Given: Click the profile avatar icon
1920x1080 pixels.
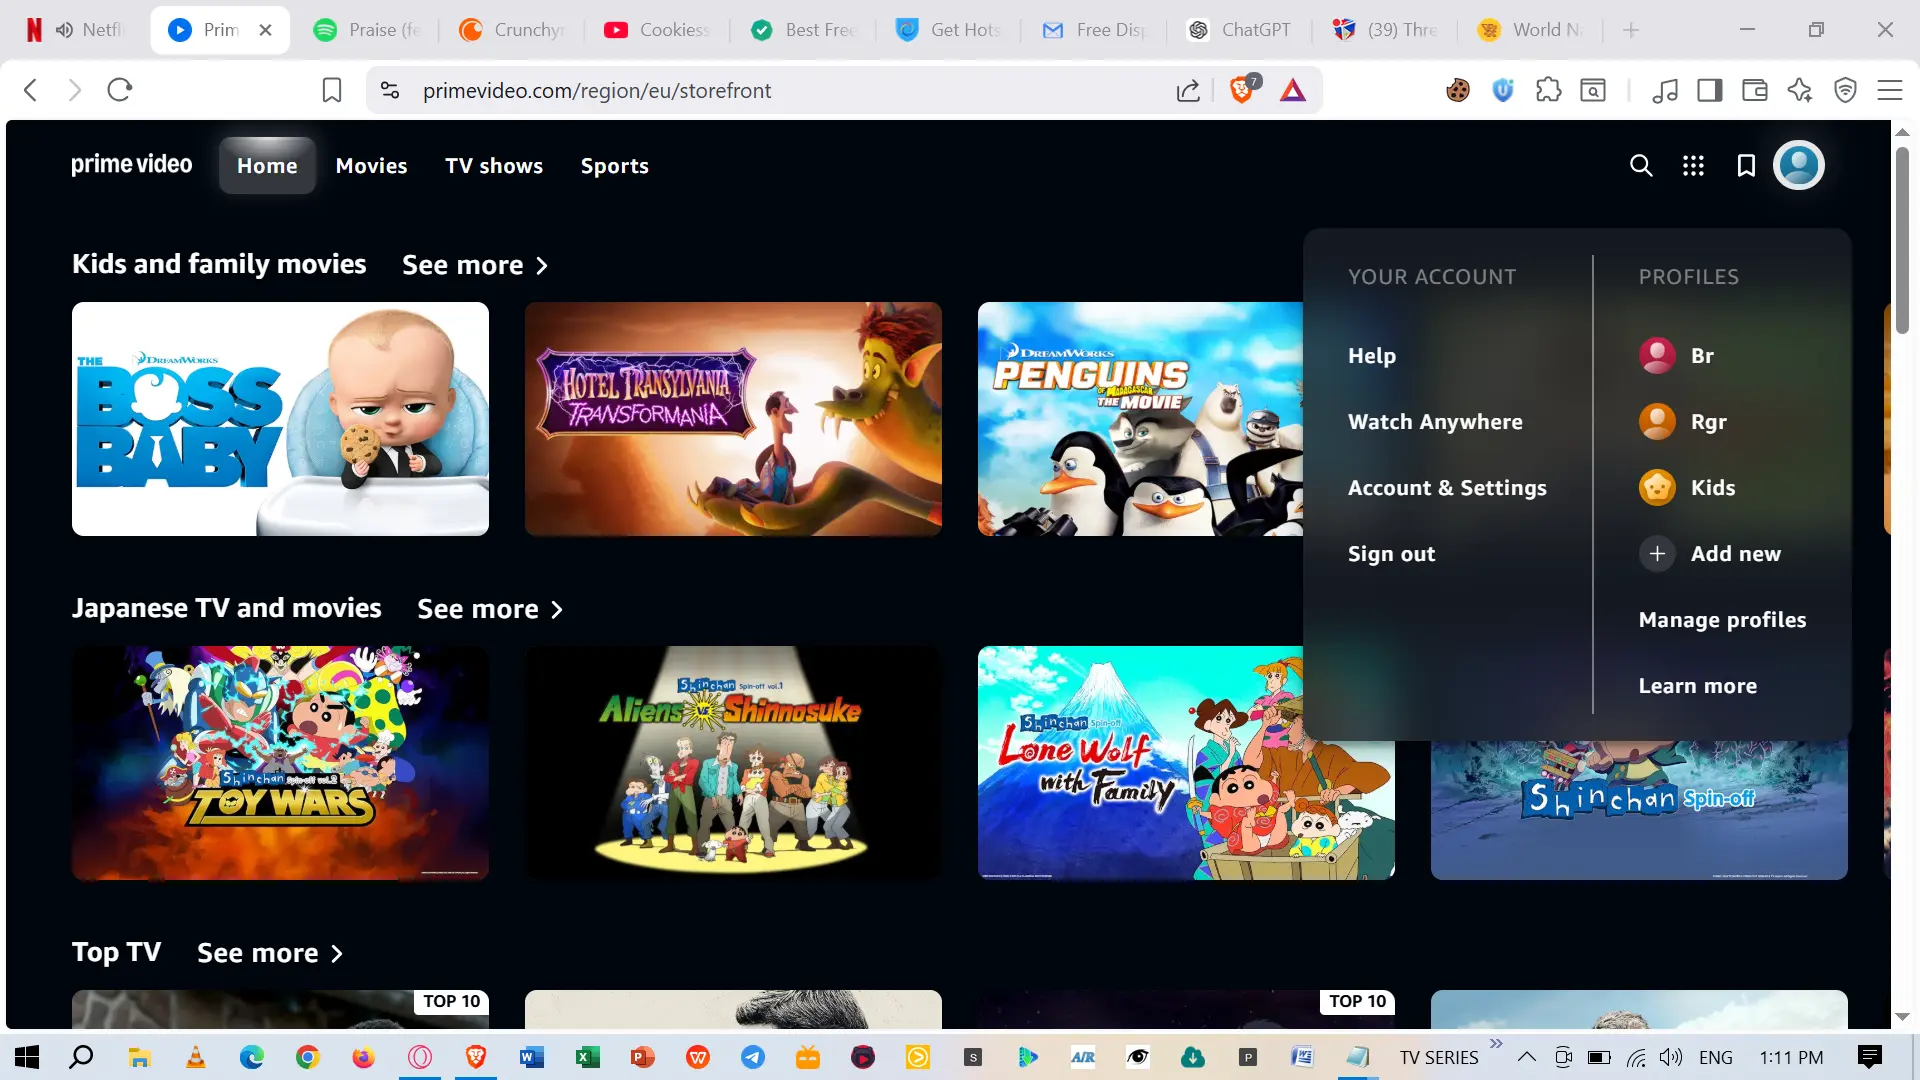Looking at the screenshot, I should pos(1799,165).
